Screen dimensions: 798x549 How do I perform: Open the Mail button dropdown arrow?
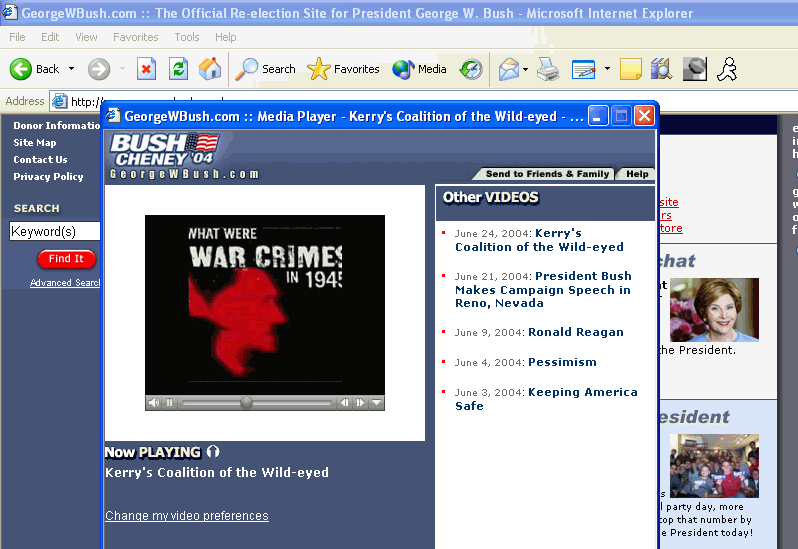(x=525, y=69)
